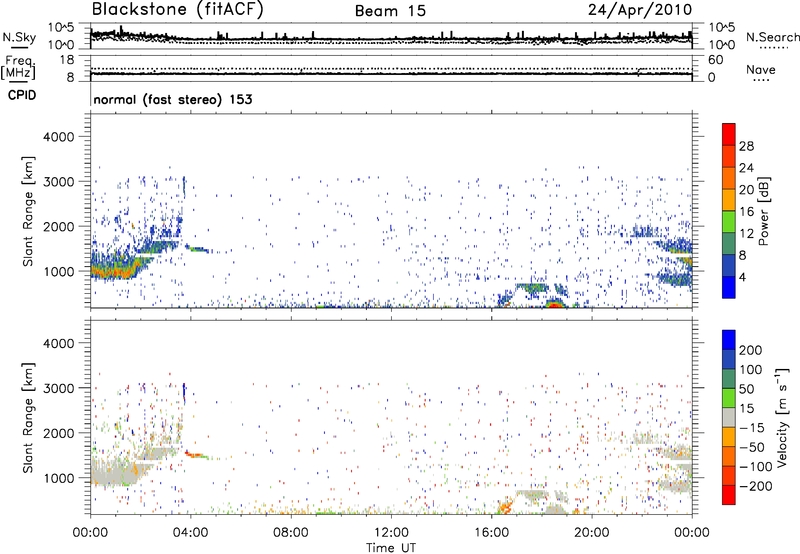Screen dimensions: 800x554
Task: Click the Nave legend label
Action: [761, 70]
